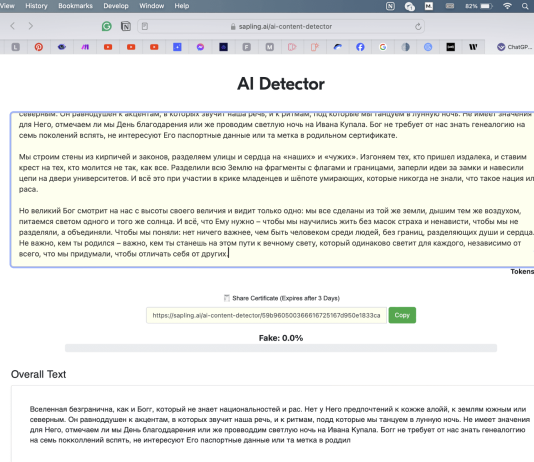Switch to the pinned Facebook tab
Image resolution: width=534 pixels, height=462 pixels.
click(360, 47)
